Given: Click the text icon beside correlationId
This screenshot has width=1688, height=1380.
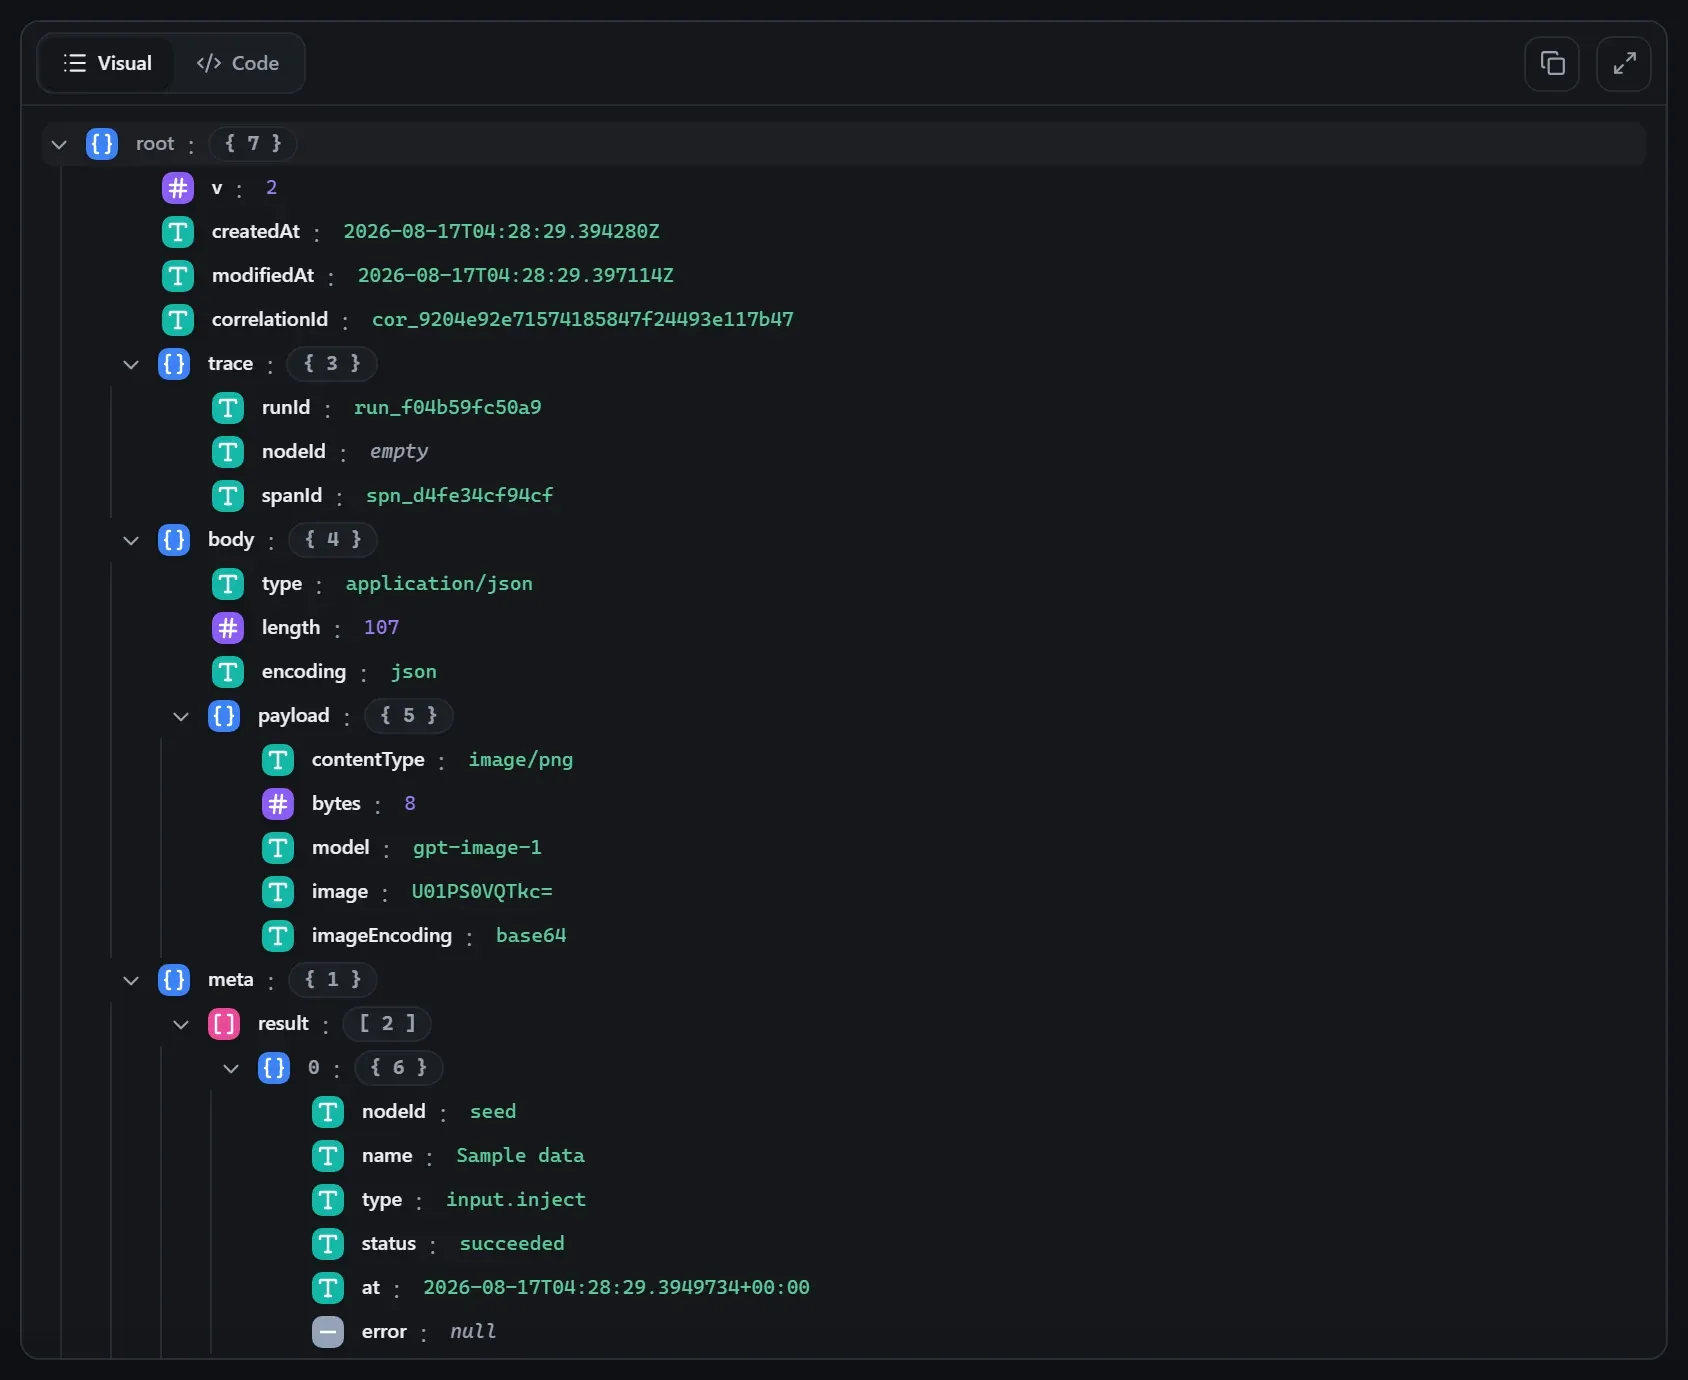Looking at the screenshot, I should click(178, 320).
